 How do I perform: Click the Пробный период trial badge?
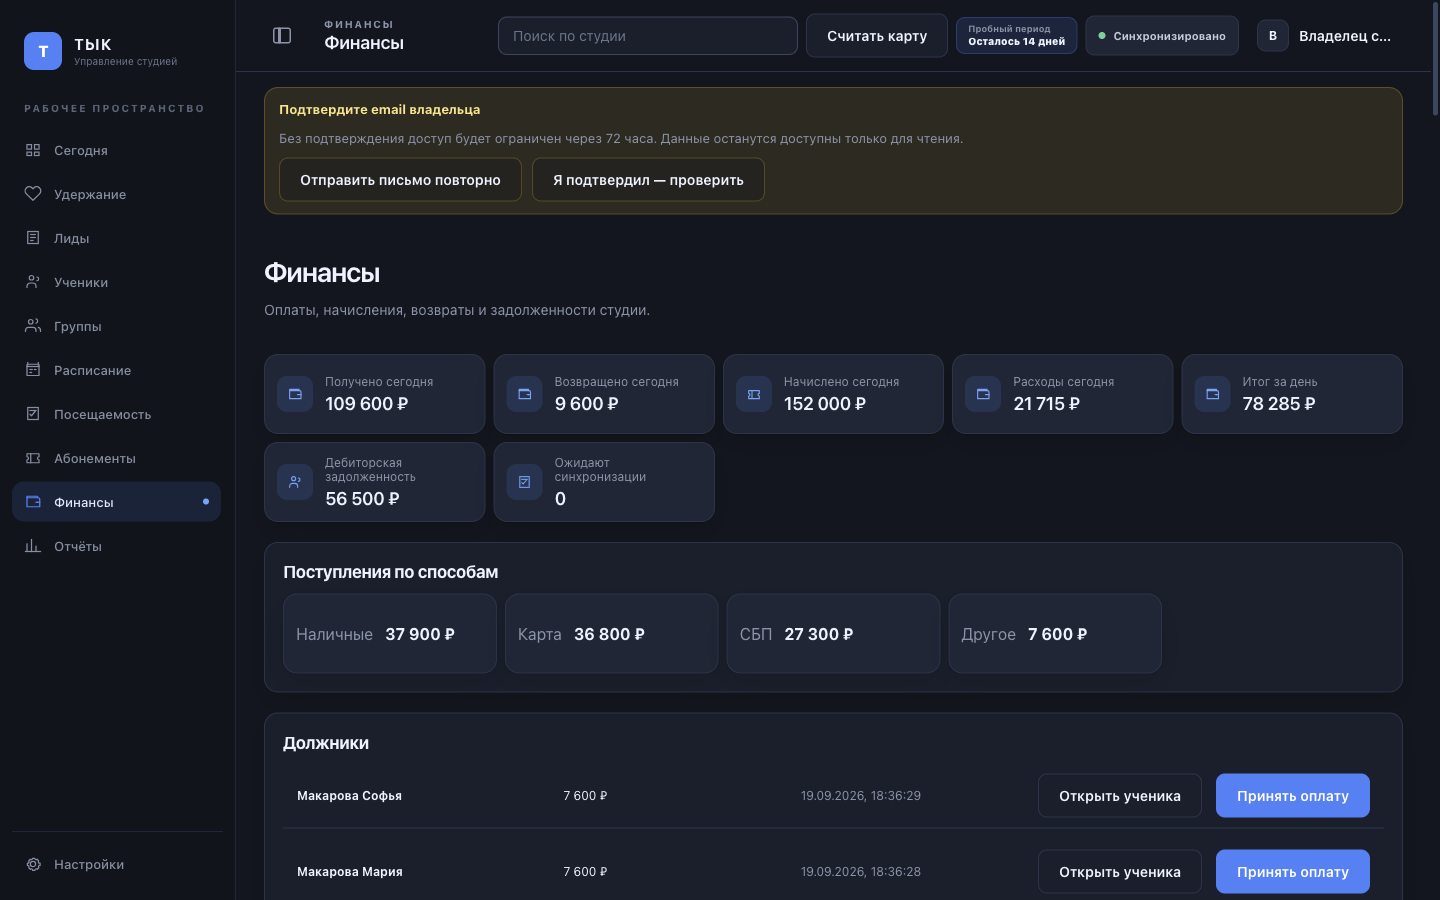[x=1017, y=36]
